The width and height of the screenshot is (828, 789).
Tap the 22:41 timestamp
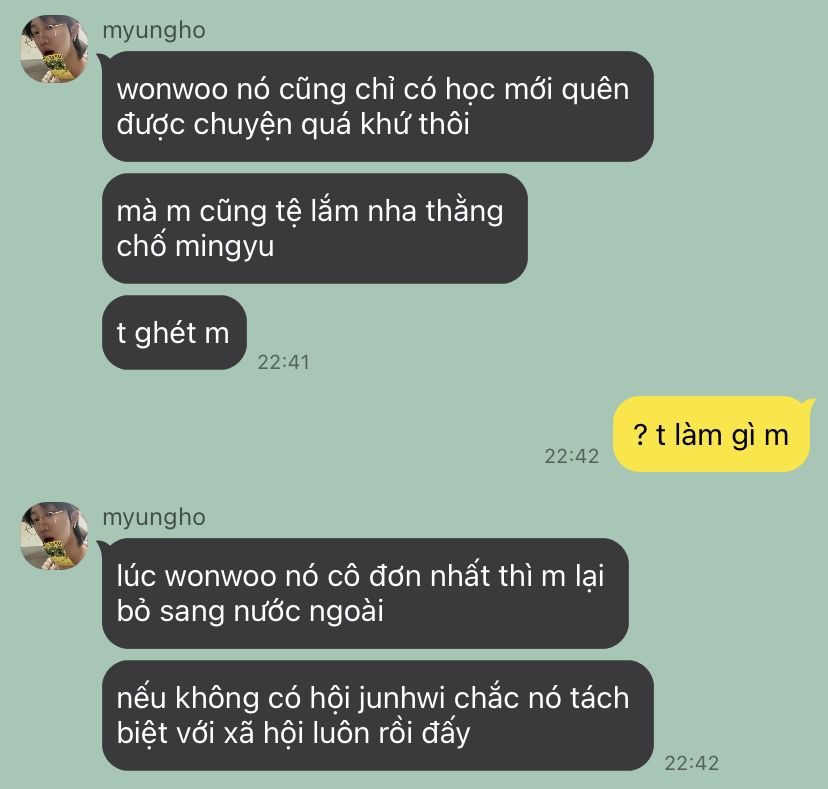click(x=284, y=362)
